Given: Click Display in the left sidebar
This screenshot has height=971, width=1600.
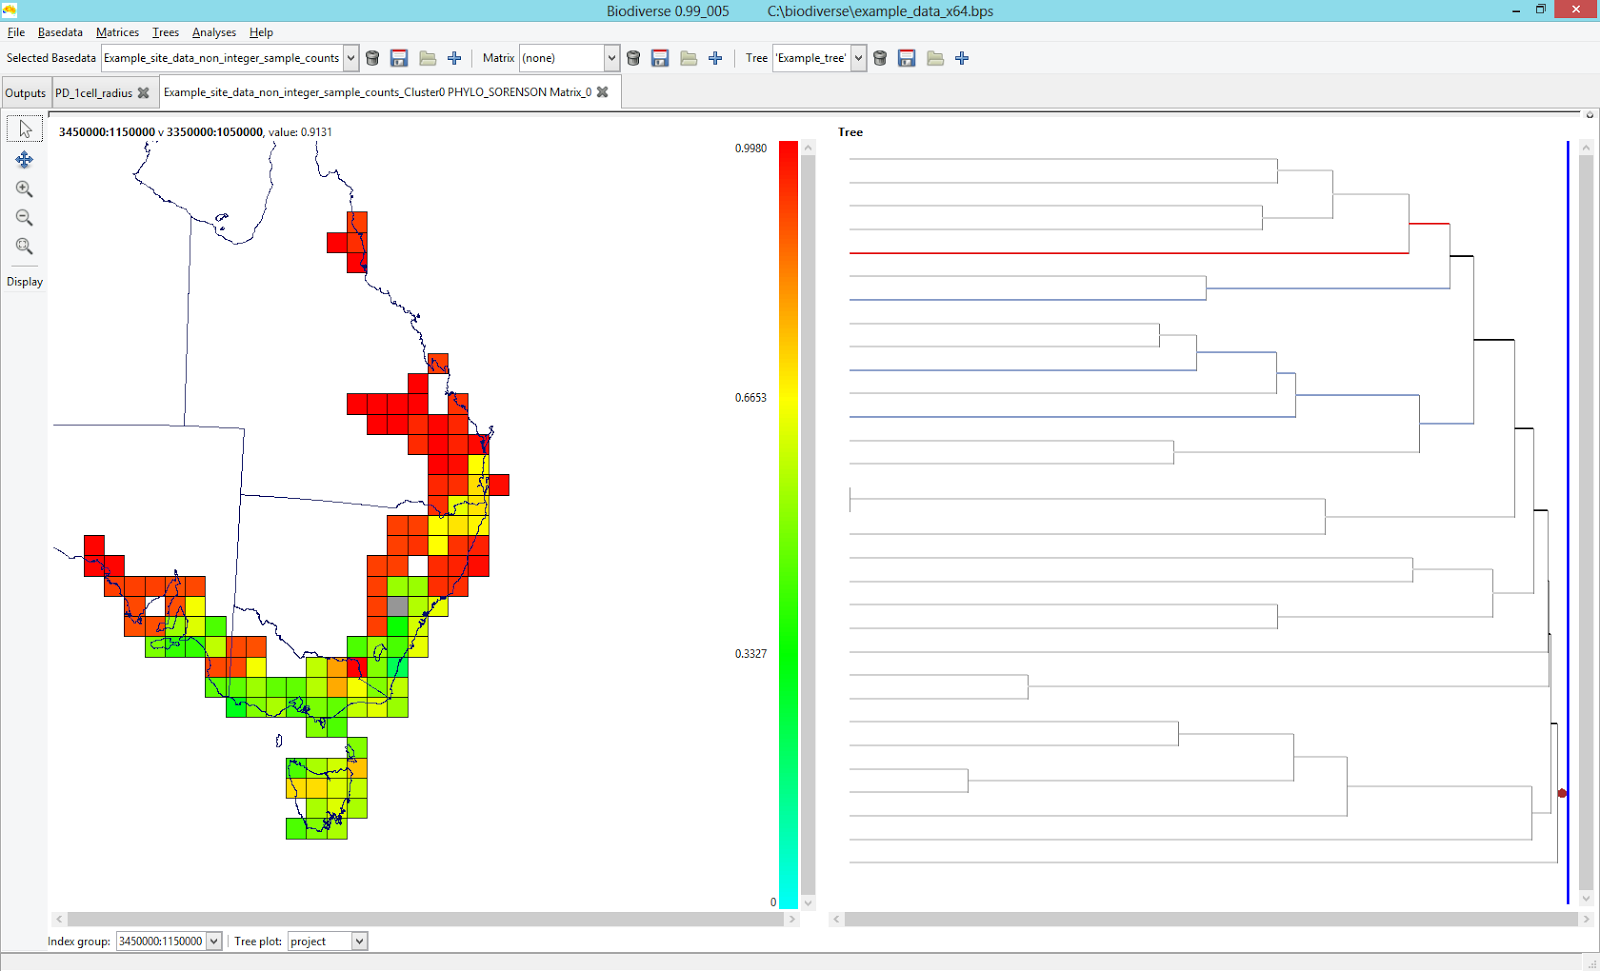Looking at the screenshot, I should pyautogui.click(x=24, y=281).
